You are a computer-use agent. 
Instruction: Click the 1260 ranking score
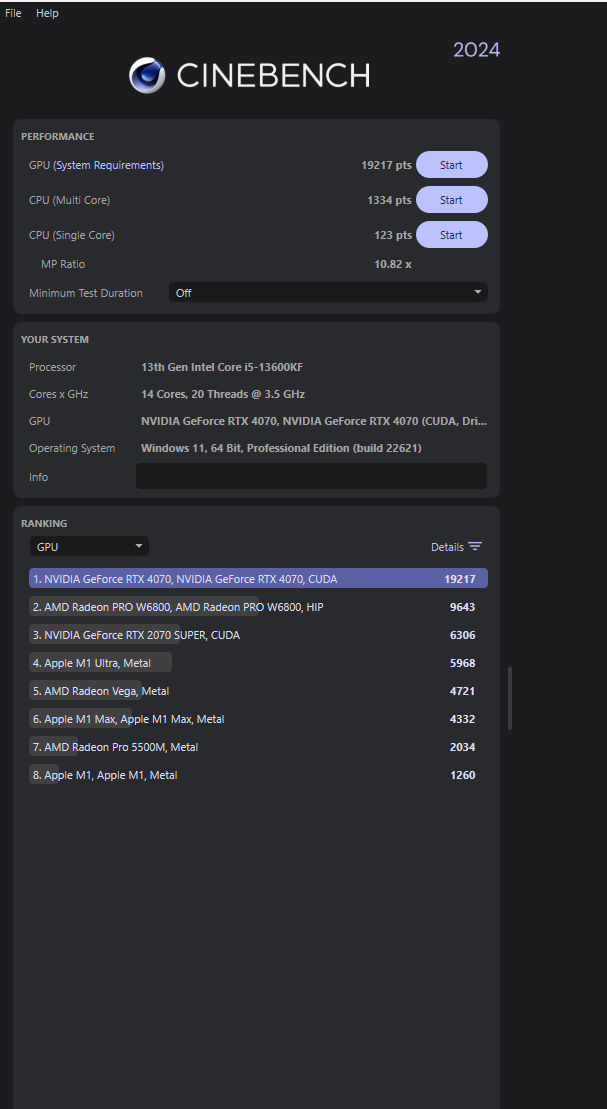(x=463, y=775)
